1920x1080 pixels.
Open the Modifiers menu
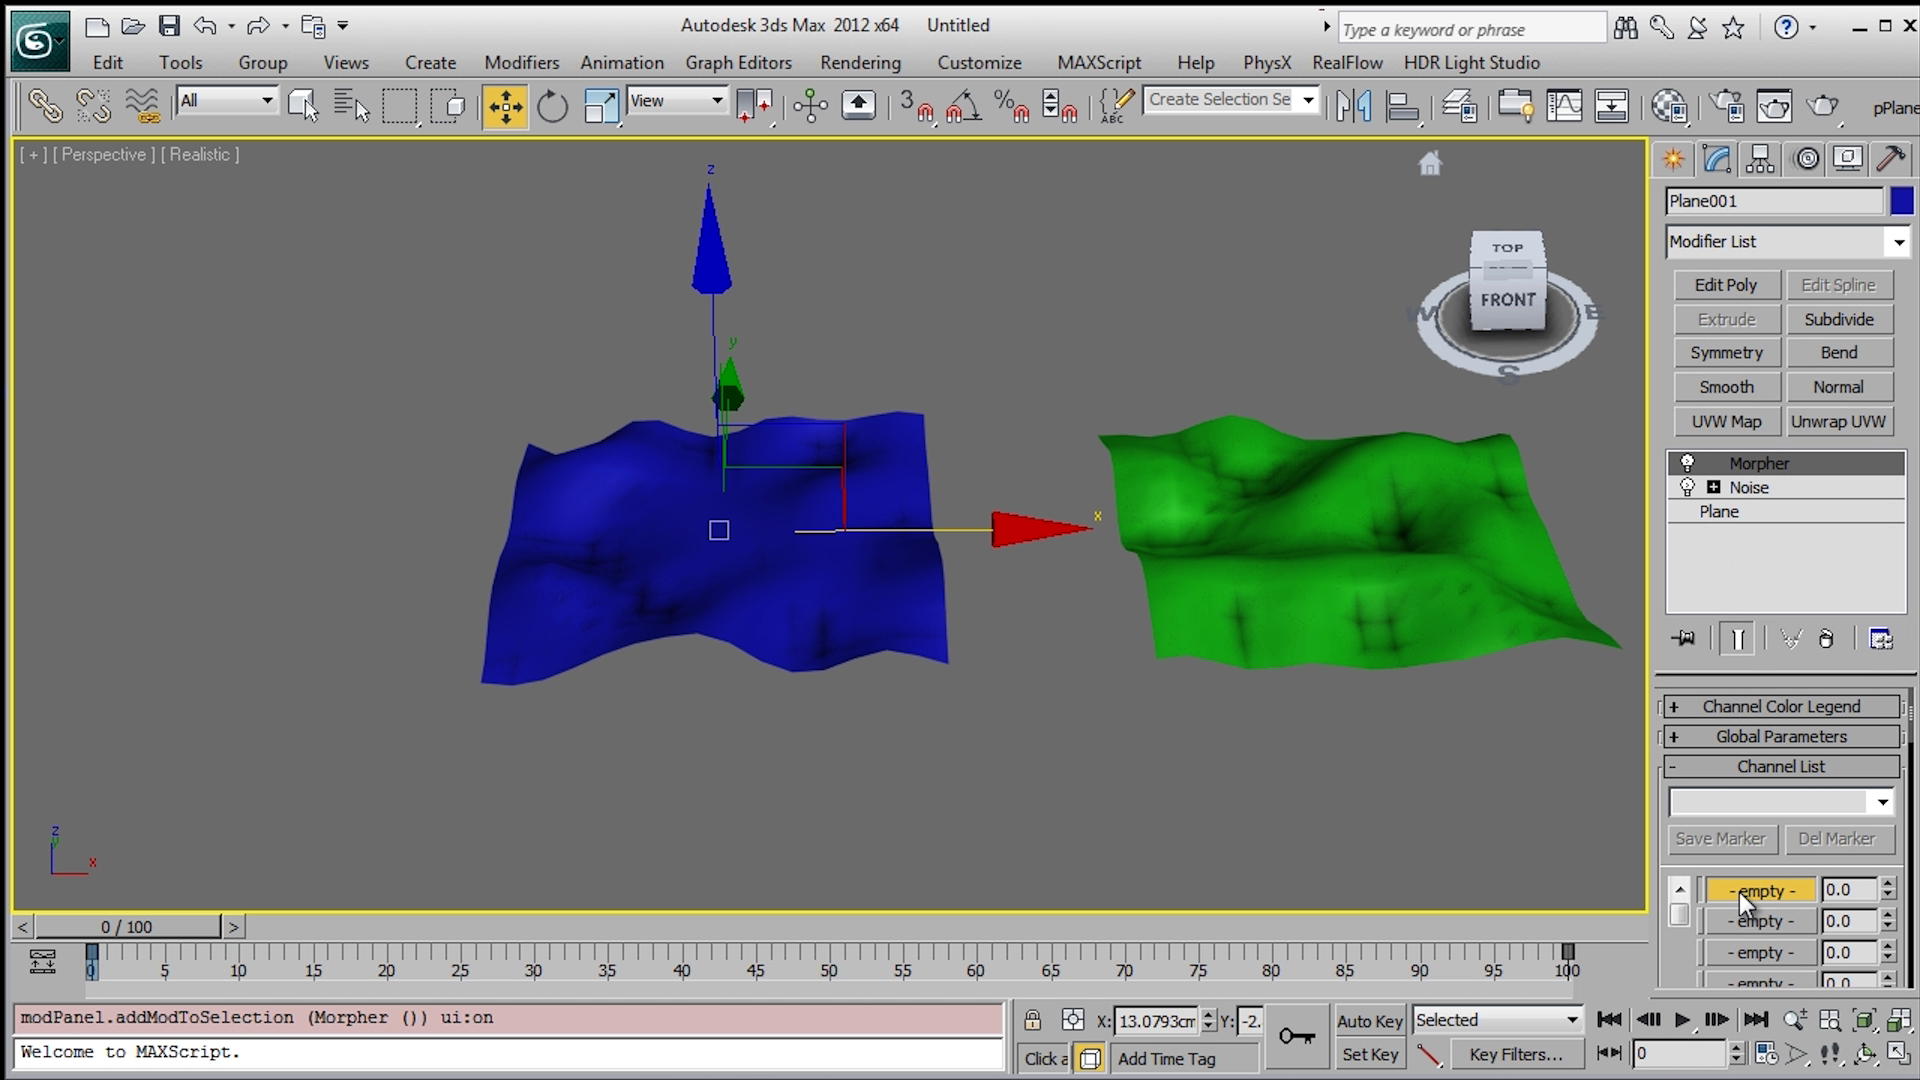[521, 62]
